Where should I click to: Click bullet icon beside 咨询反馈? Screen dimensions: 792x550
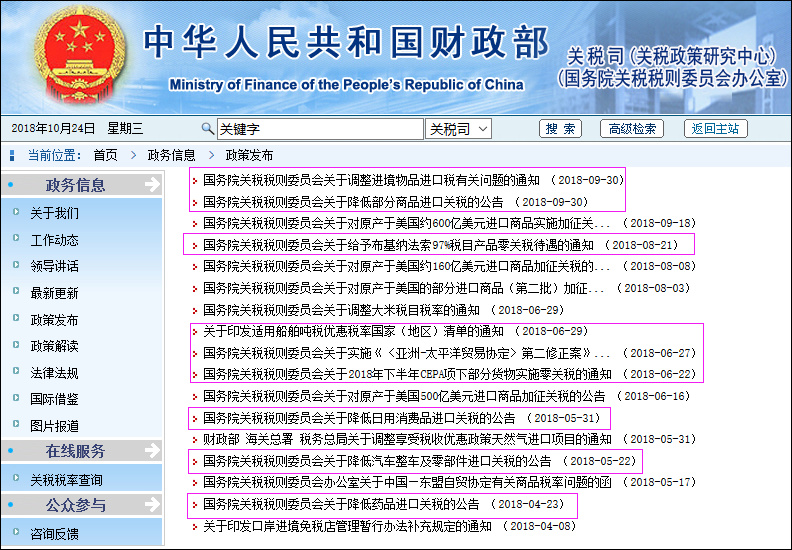[x=16, y=531]
